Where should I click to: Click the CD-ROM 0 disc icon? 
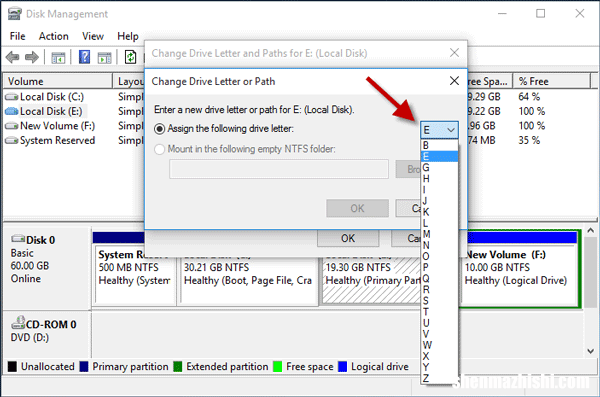(18, 323)
